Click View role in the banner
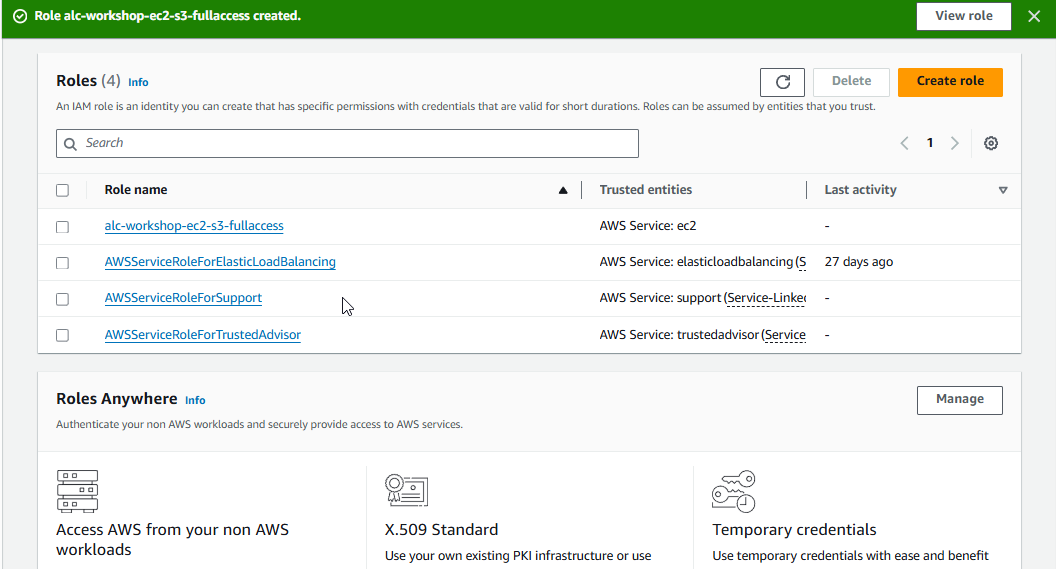Screen dimensions: 1056x569 [963, 16]
